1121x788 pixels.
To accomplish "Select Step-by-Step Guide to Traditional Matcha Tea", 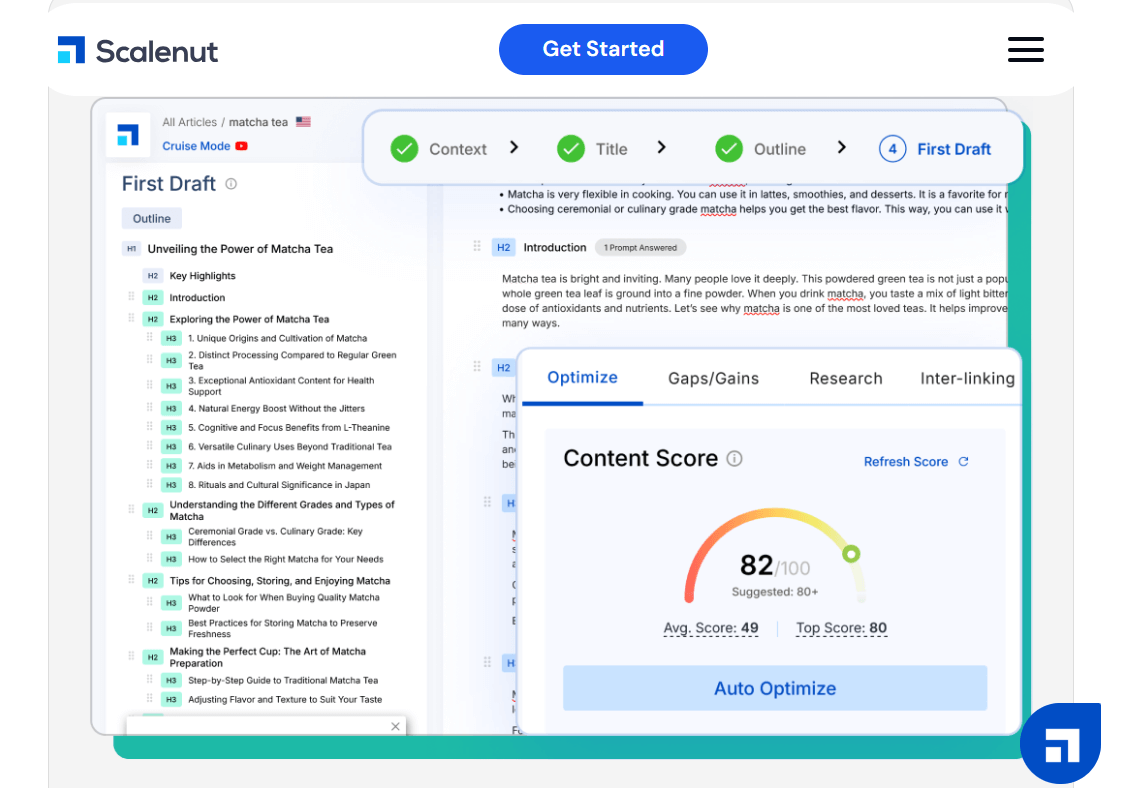I will (x=283, y=681).
